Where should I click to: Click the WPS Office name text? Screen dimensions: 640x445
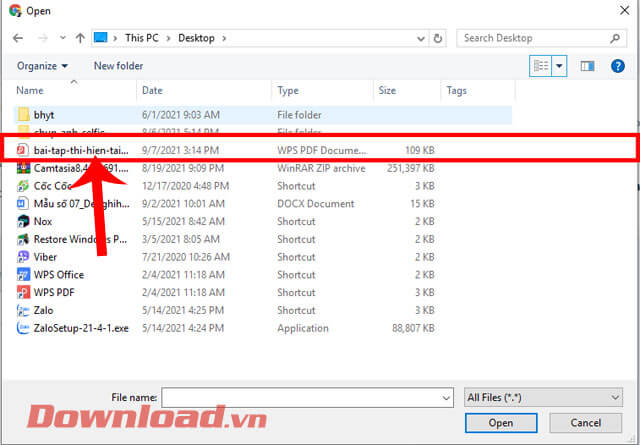[59, 275]
